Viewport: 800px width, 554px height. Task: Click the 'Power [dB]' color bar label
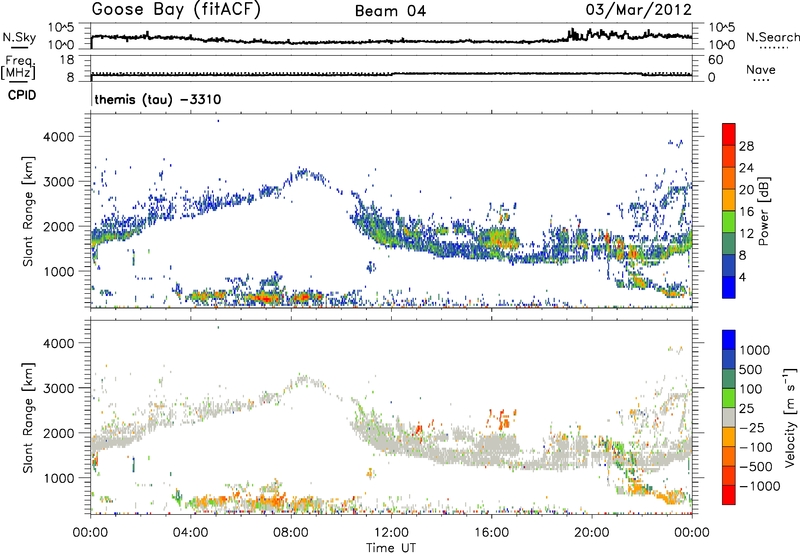[763, 211]
